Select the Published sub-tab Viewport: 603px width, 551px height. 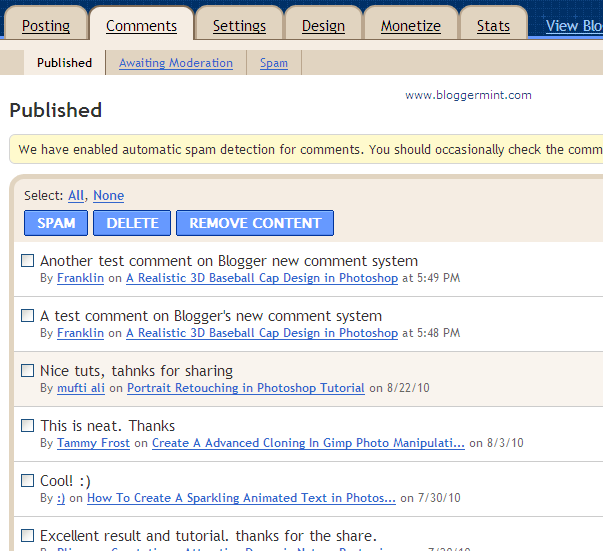click(64, 62)
